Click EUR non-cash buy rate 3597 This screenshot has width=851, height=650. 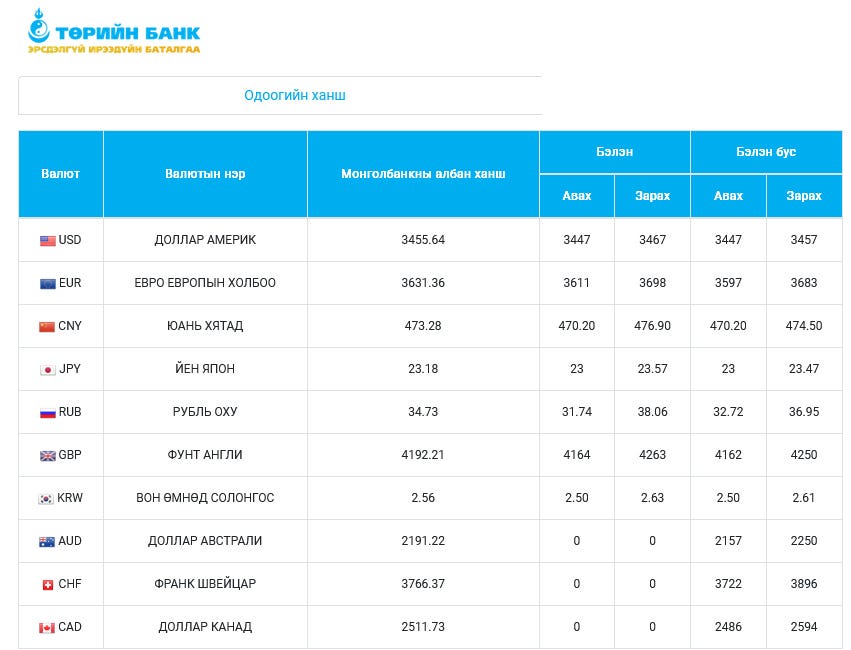click(x=728, y=283)
